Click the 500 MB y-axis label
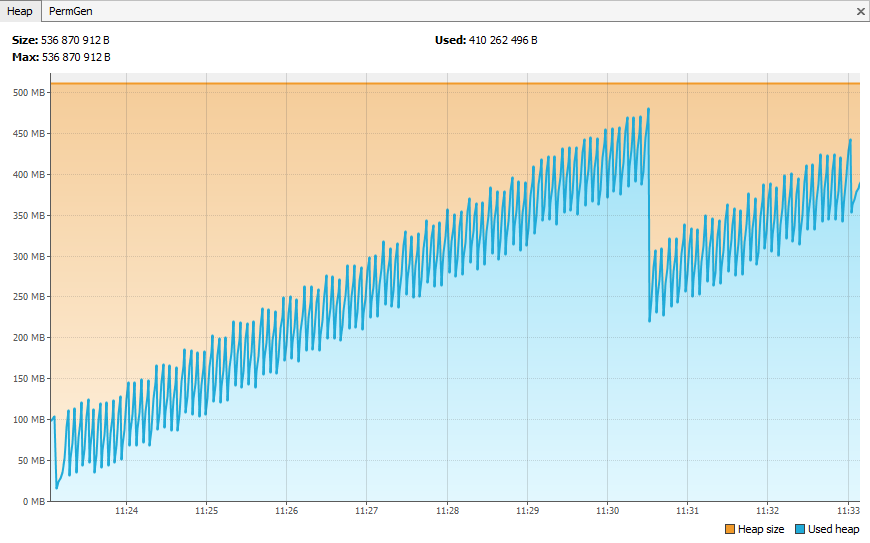 click(28, 93)
